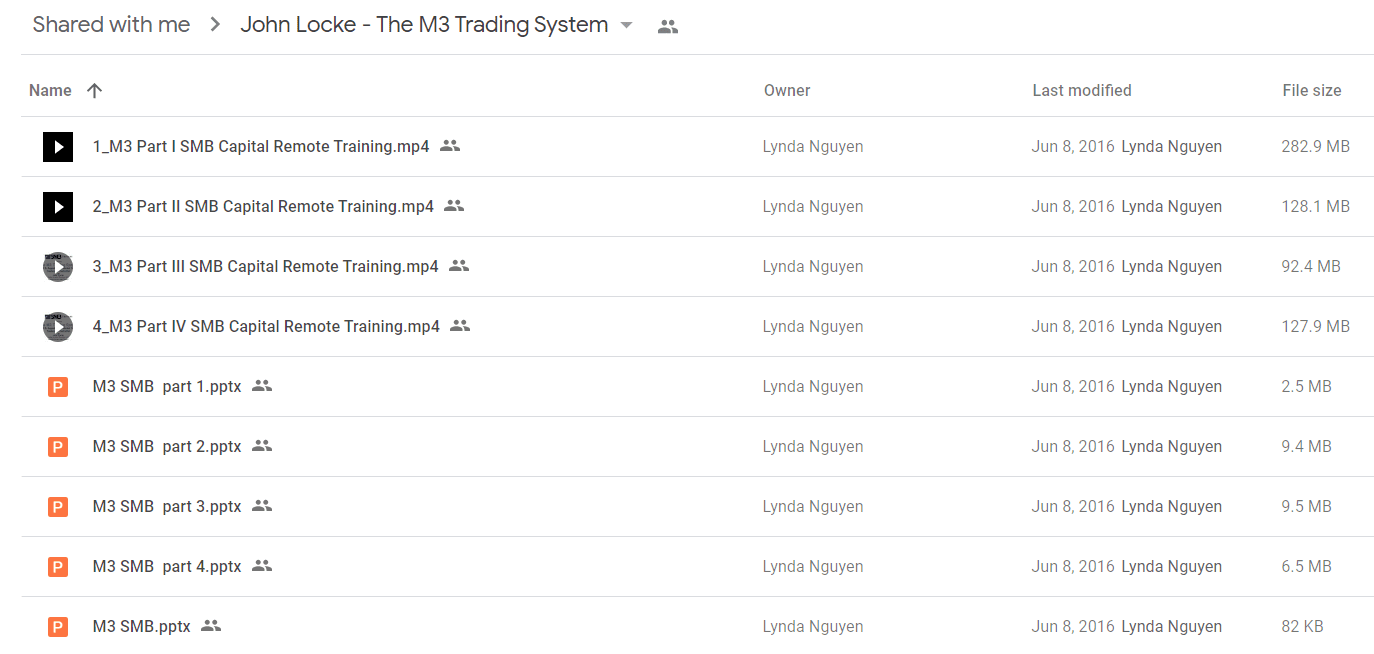
Task: Click shared icon beside M3 SMB.pptx
Action: point(211,626)
